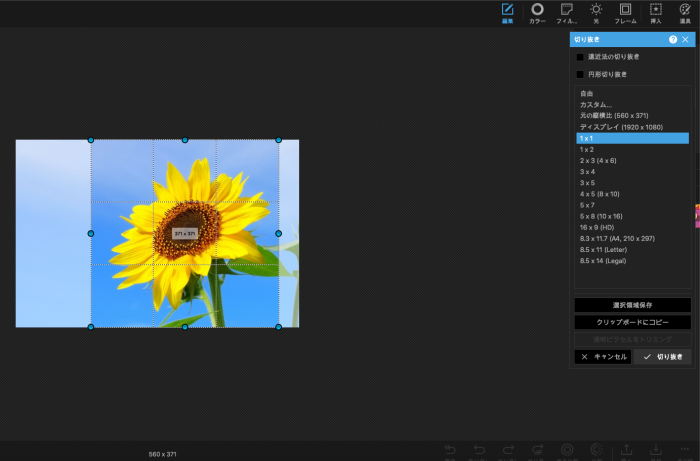This screenshot has height=461, width=700.
Task: Toggle the 円形切り抜き circular crop checkbox
Action: click(580, 74)
